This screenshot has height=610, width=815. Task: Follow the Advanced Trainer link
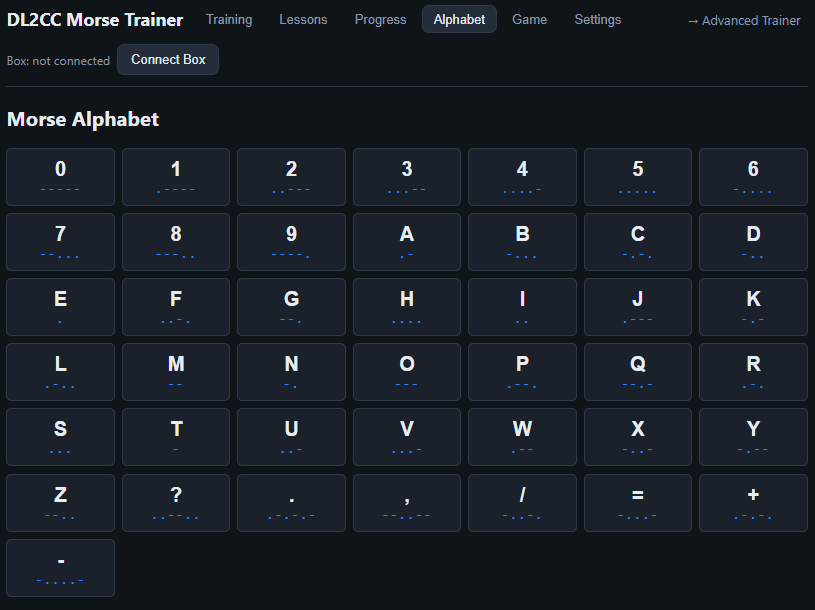[x=744, y=21]
